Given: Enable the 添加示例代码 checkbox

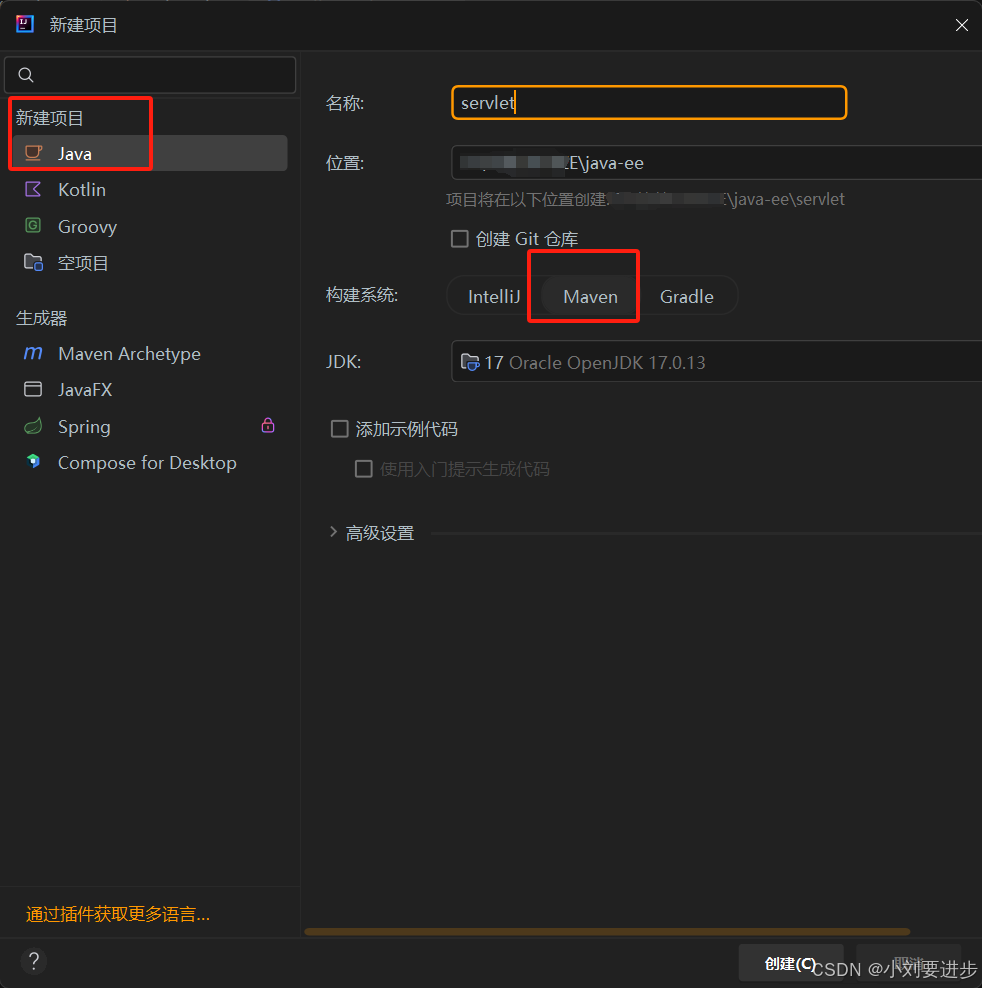Looking at the screenshot, I should pyautogui.click(x=340, y=429).
